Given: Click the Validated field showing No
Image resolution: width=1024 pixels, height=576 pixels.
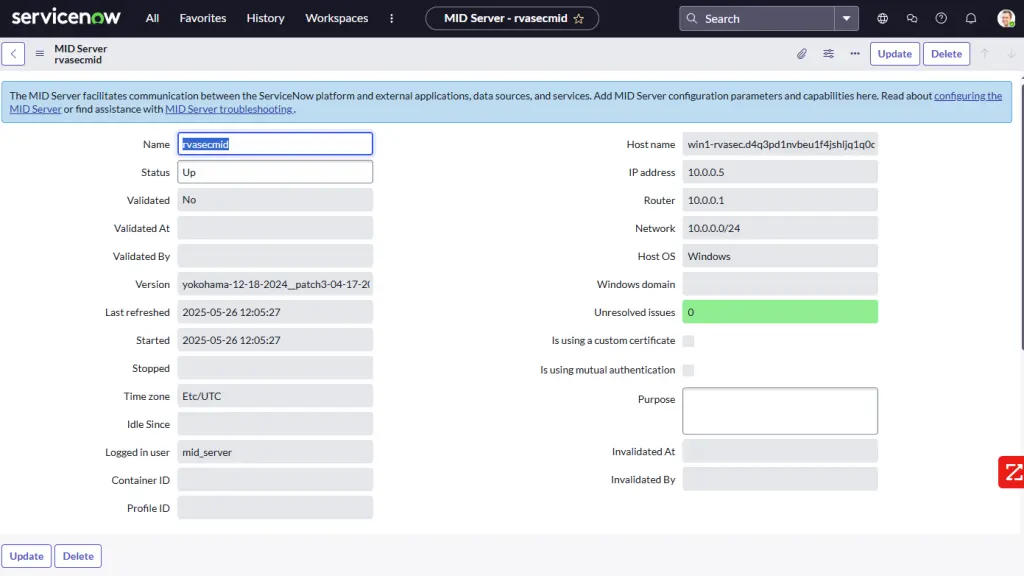Looking at the screenshot, I should (275, 200).
